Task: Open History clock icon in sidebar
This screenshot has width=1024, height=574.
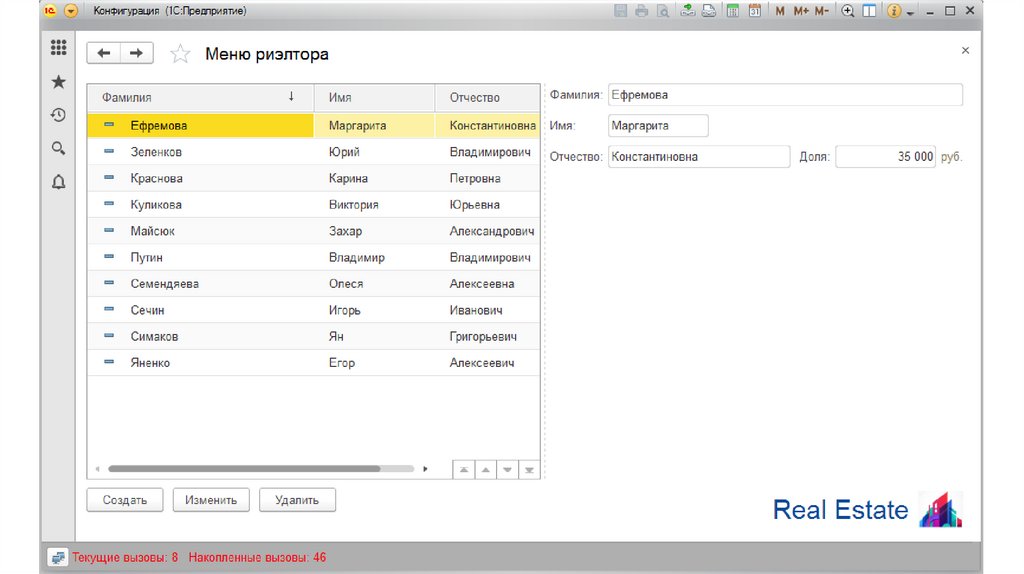Action: pyautogui.click(x=58, y=115)
